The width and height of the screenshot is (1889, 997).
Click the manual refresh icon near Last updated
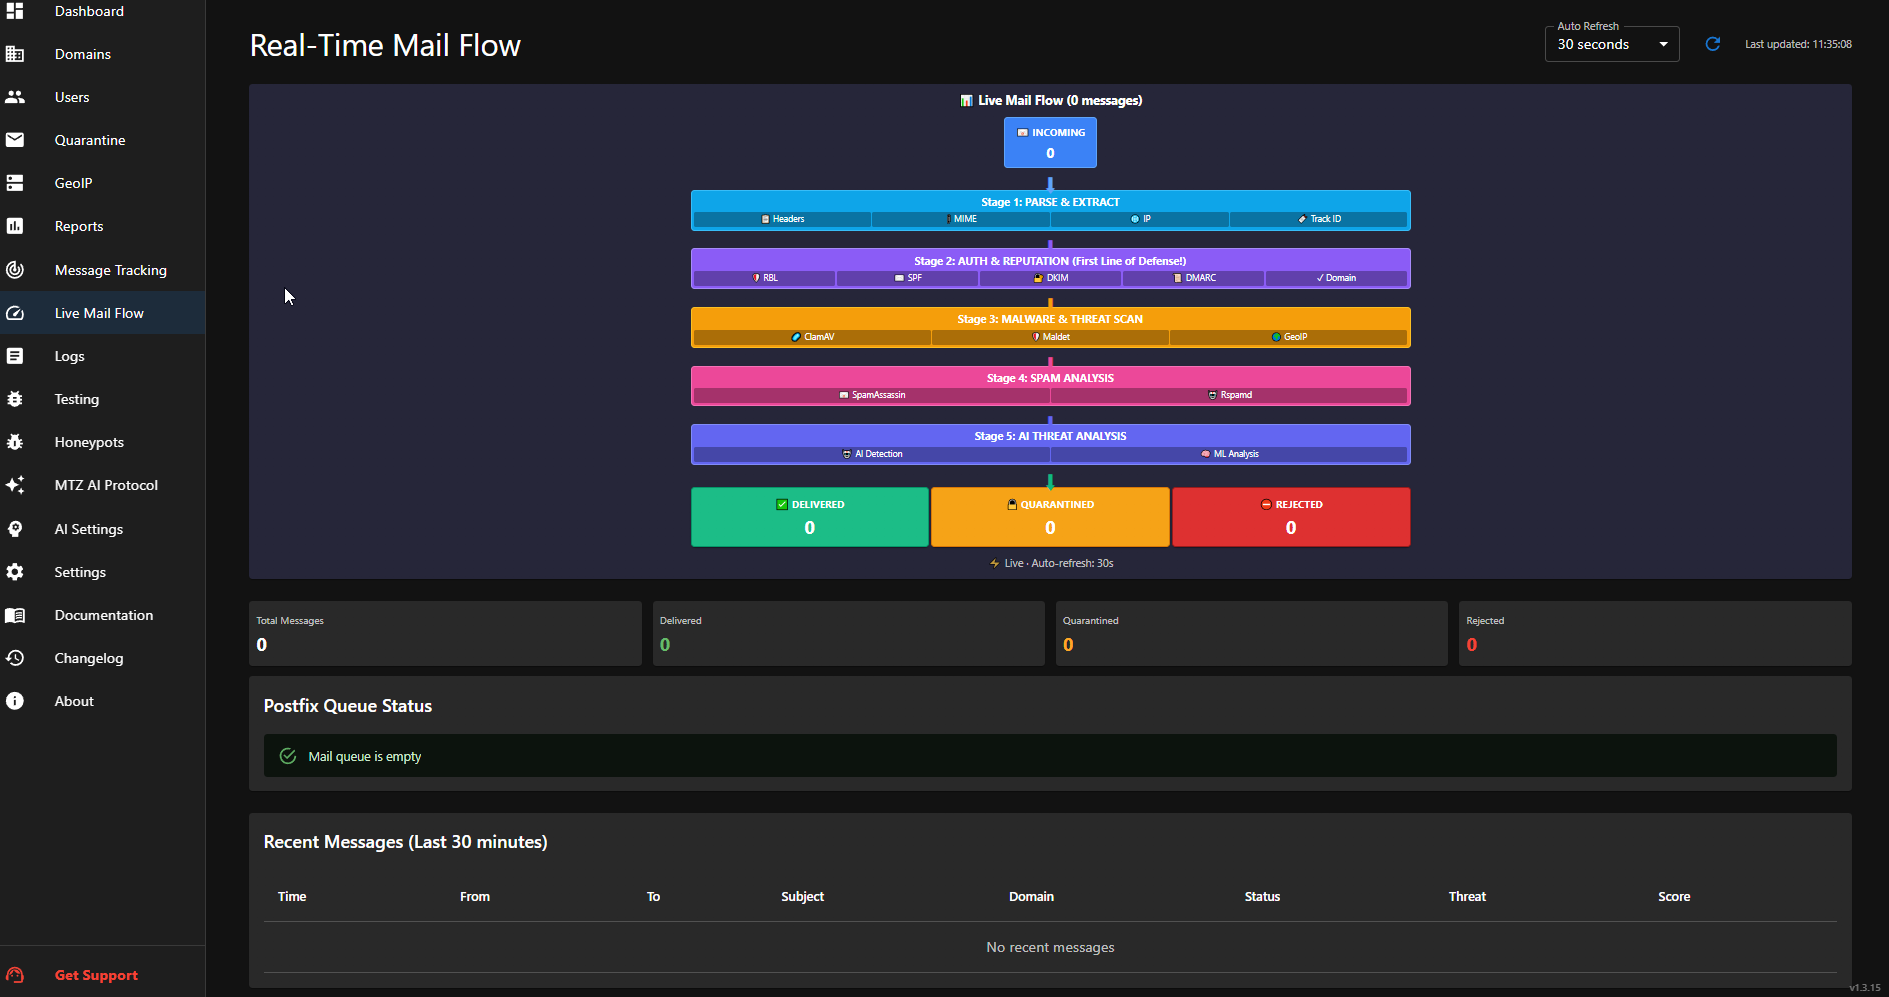click(x=1712, y=44)
